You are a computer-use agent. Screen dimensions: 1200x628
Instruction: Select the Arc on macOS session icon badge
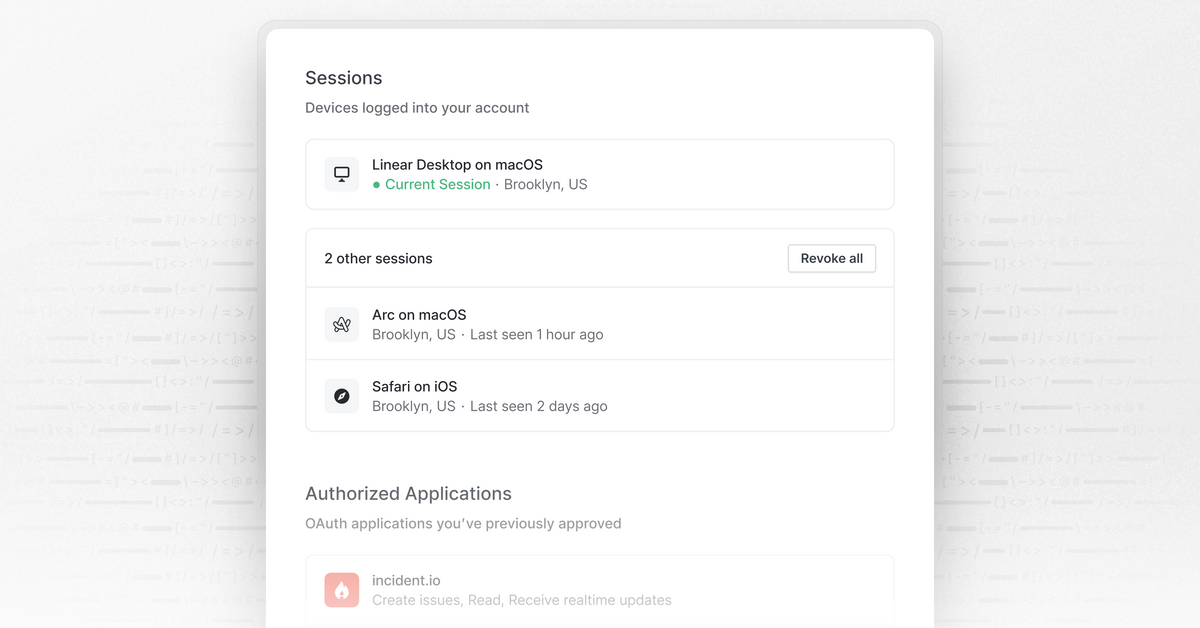(x=341, y=324)
